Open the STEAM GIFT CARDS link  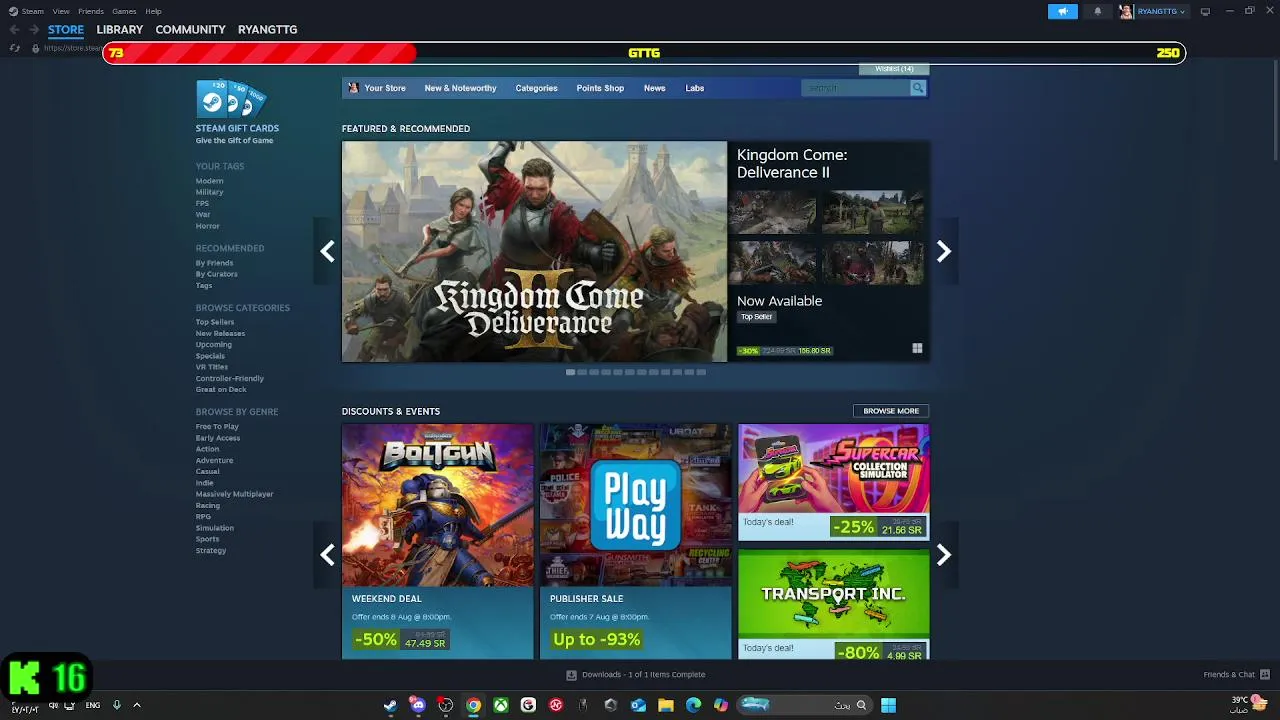pos(237,128)
